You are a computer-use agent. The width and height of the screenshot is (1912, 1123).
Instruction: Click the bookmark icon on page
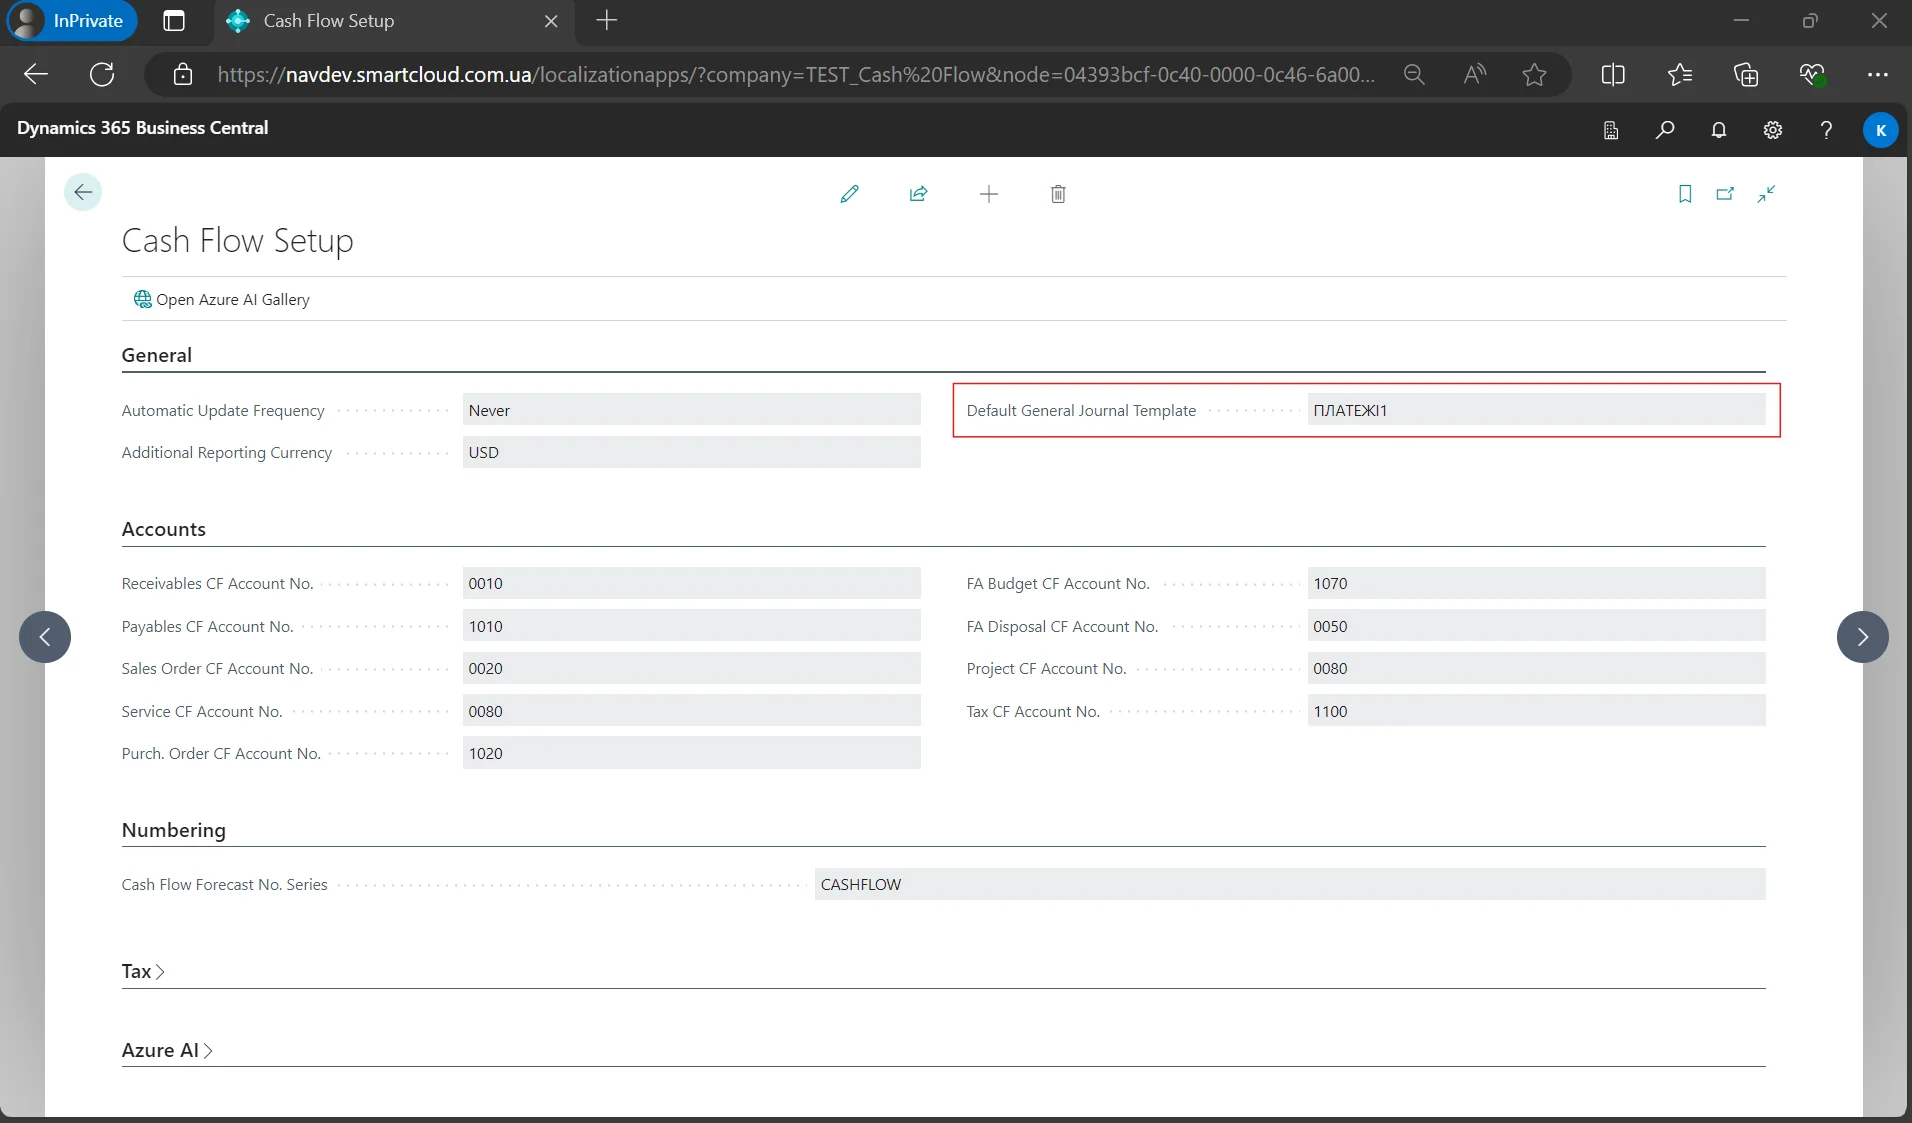[x=1684, y=194]
